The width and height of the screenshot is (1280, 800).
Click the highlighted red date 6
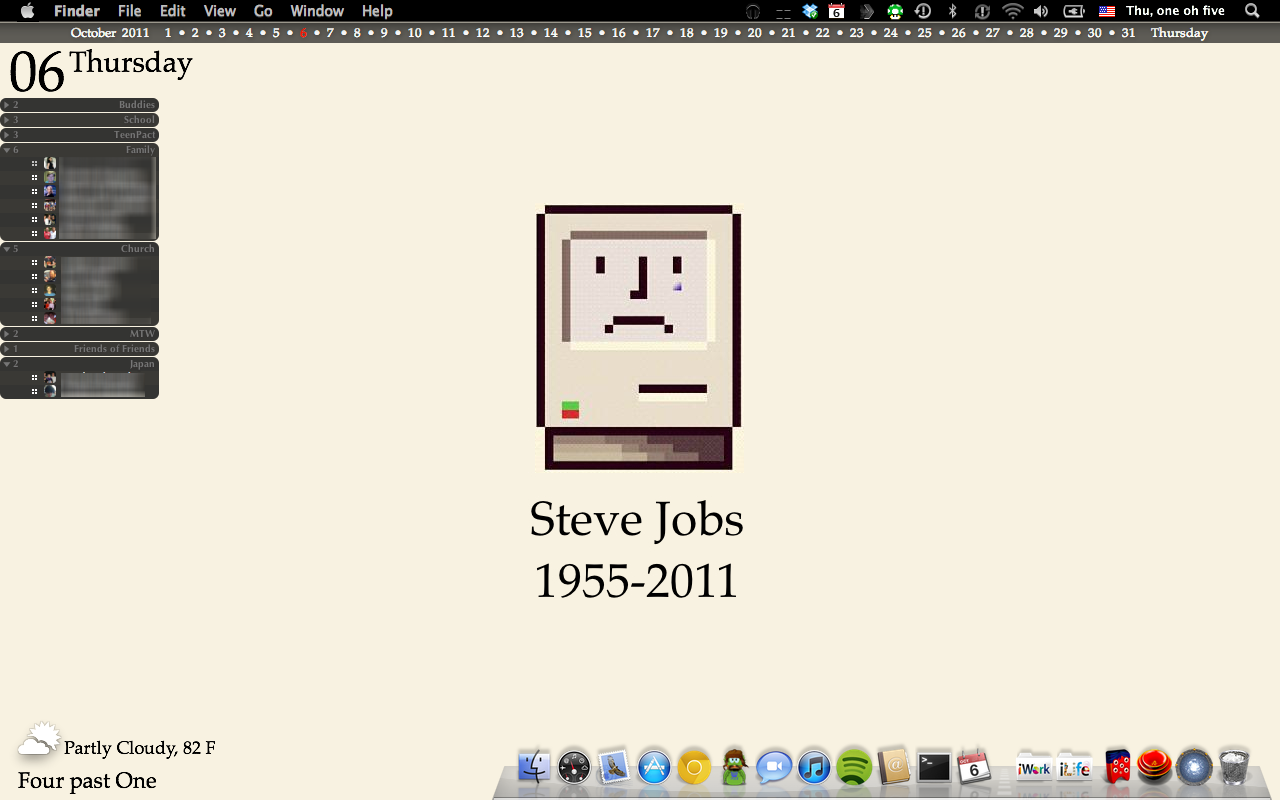click(x=303, y=33)
